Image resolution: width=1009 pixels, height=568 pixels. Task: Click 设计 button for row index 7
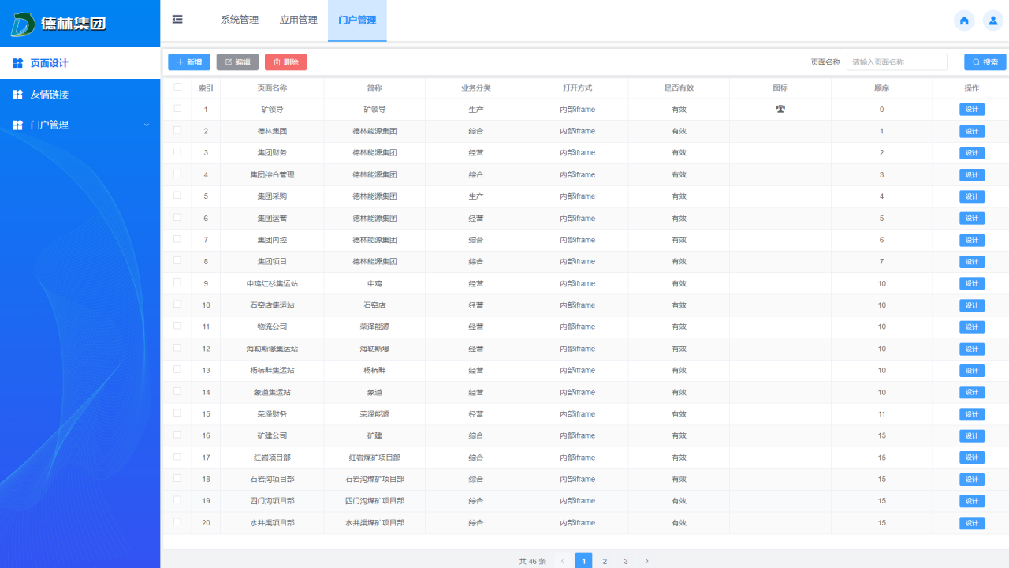972,240
